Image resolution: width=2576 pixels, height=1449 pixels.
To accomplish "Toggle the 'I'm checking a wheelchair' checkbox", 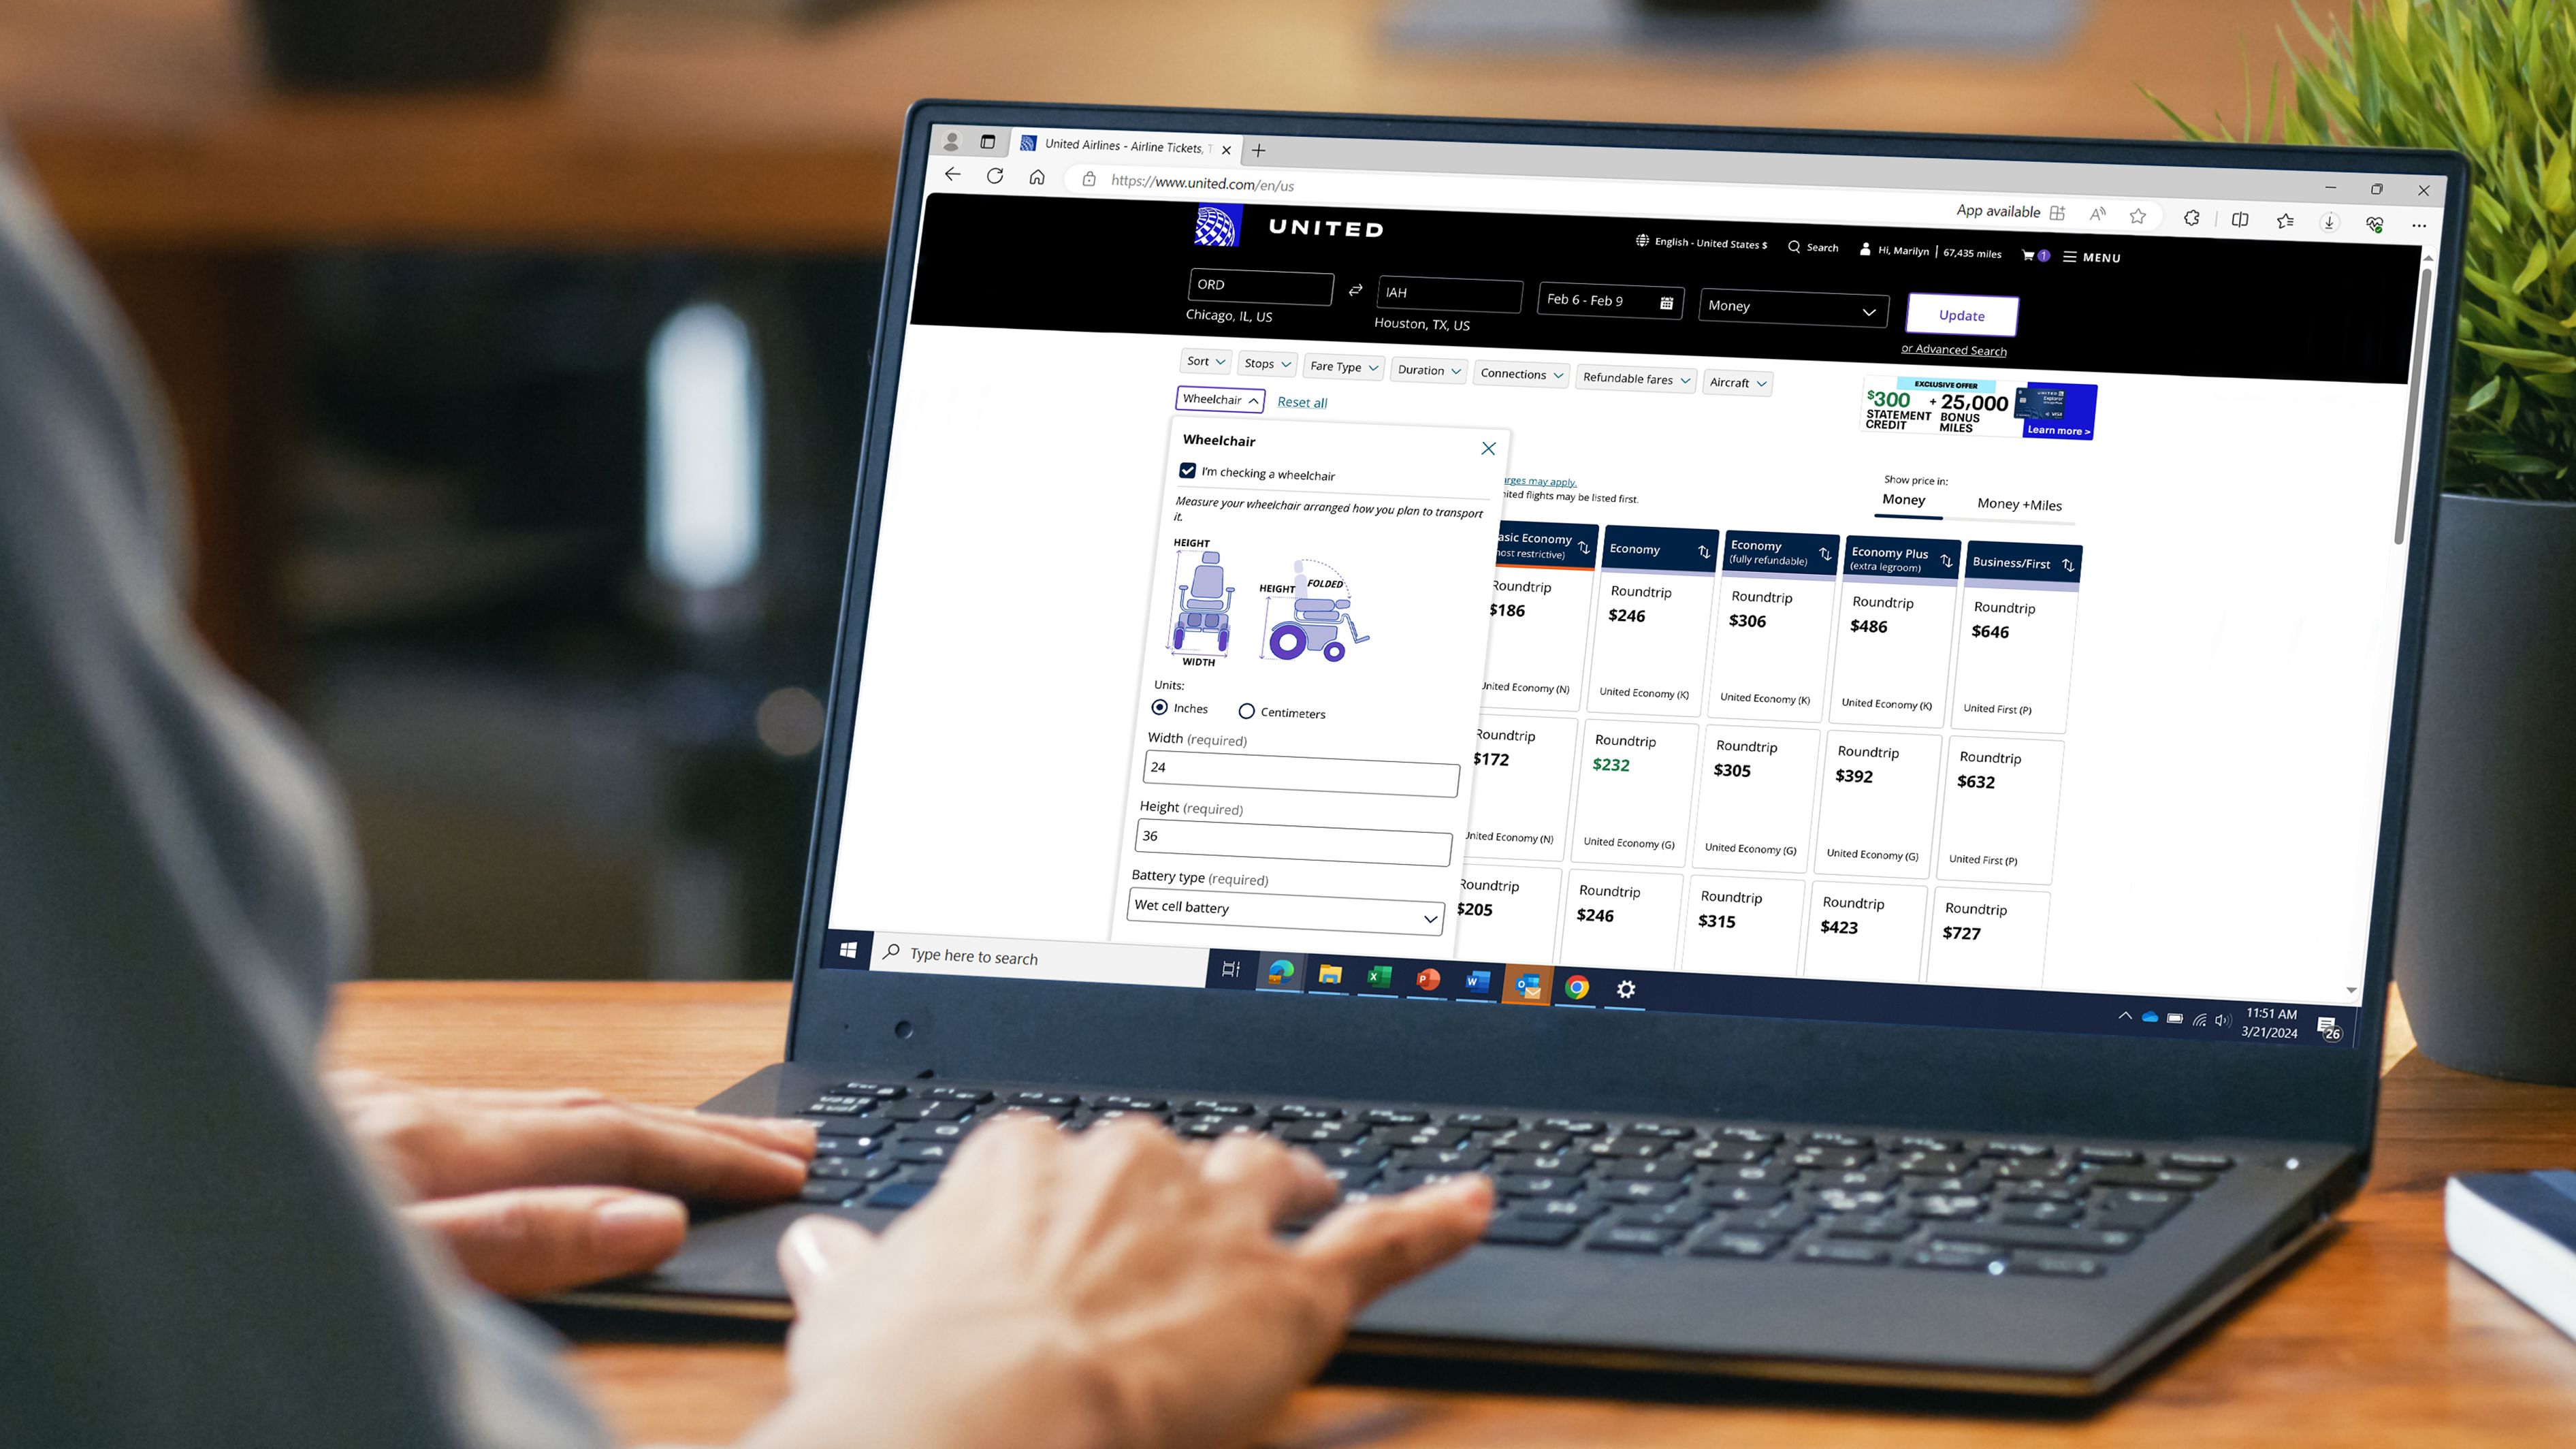I will (x=1189, y=473).
